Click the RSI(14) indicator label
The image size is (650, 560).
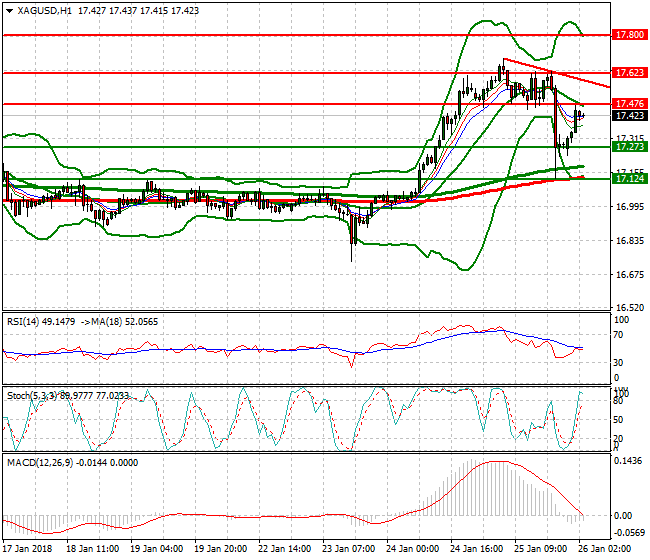click(26, 322)
